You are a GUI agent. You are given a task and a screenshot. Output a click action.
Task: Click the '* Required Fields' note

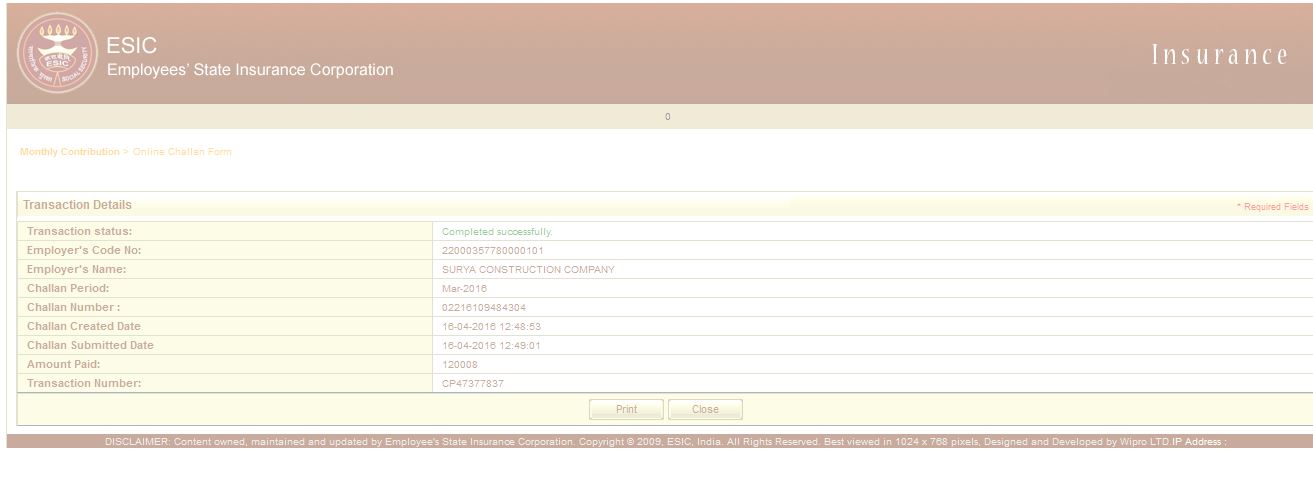[1272, 207]
